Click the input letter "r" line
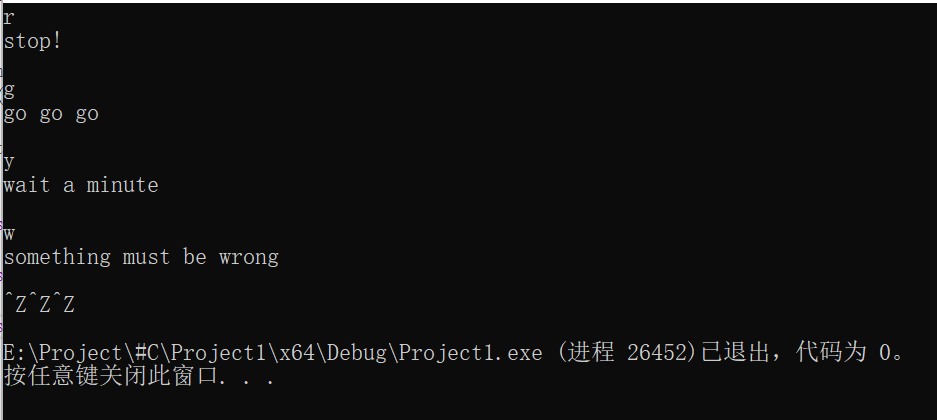 [9, 18]
